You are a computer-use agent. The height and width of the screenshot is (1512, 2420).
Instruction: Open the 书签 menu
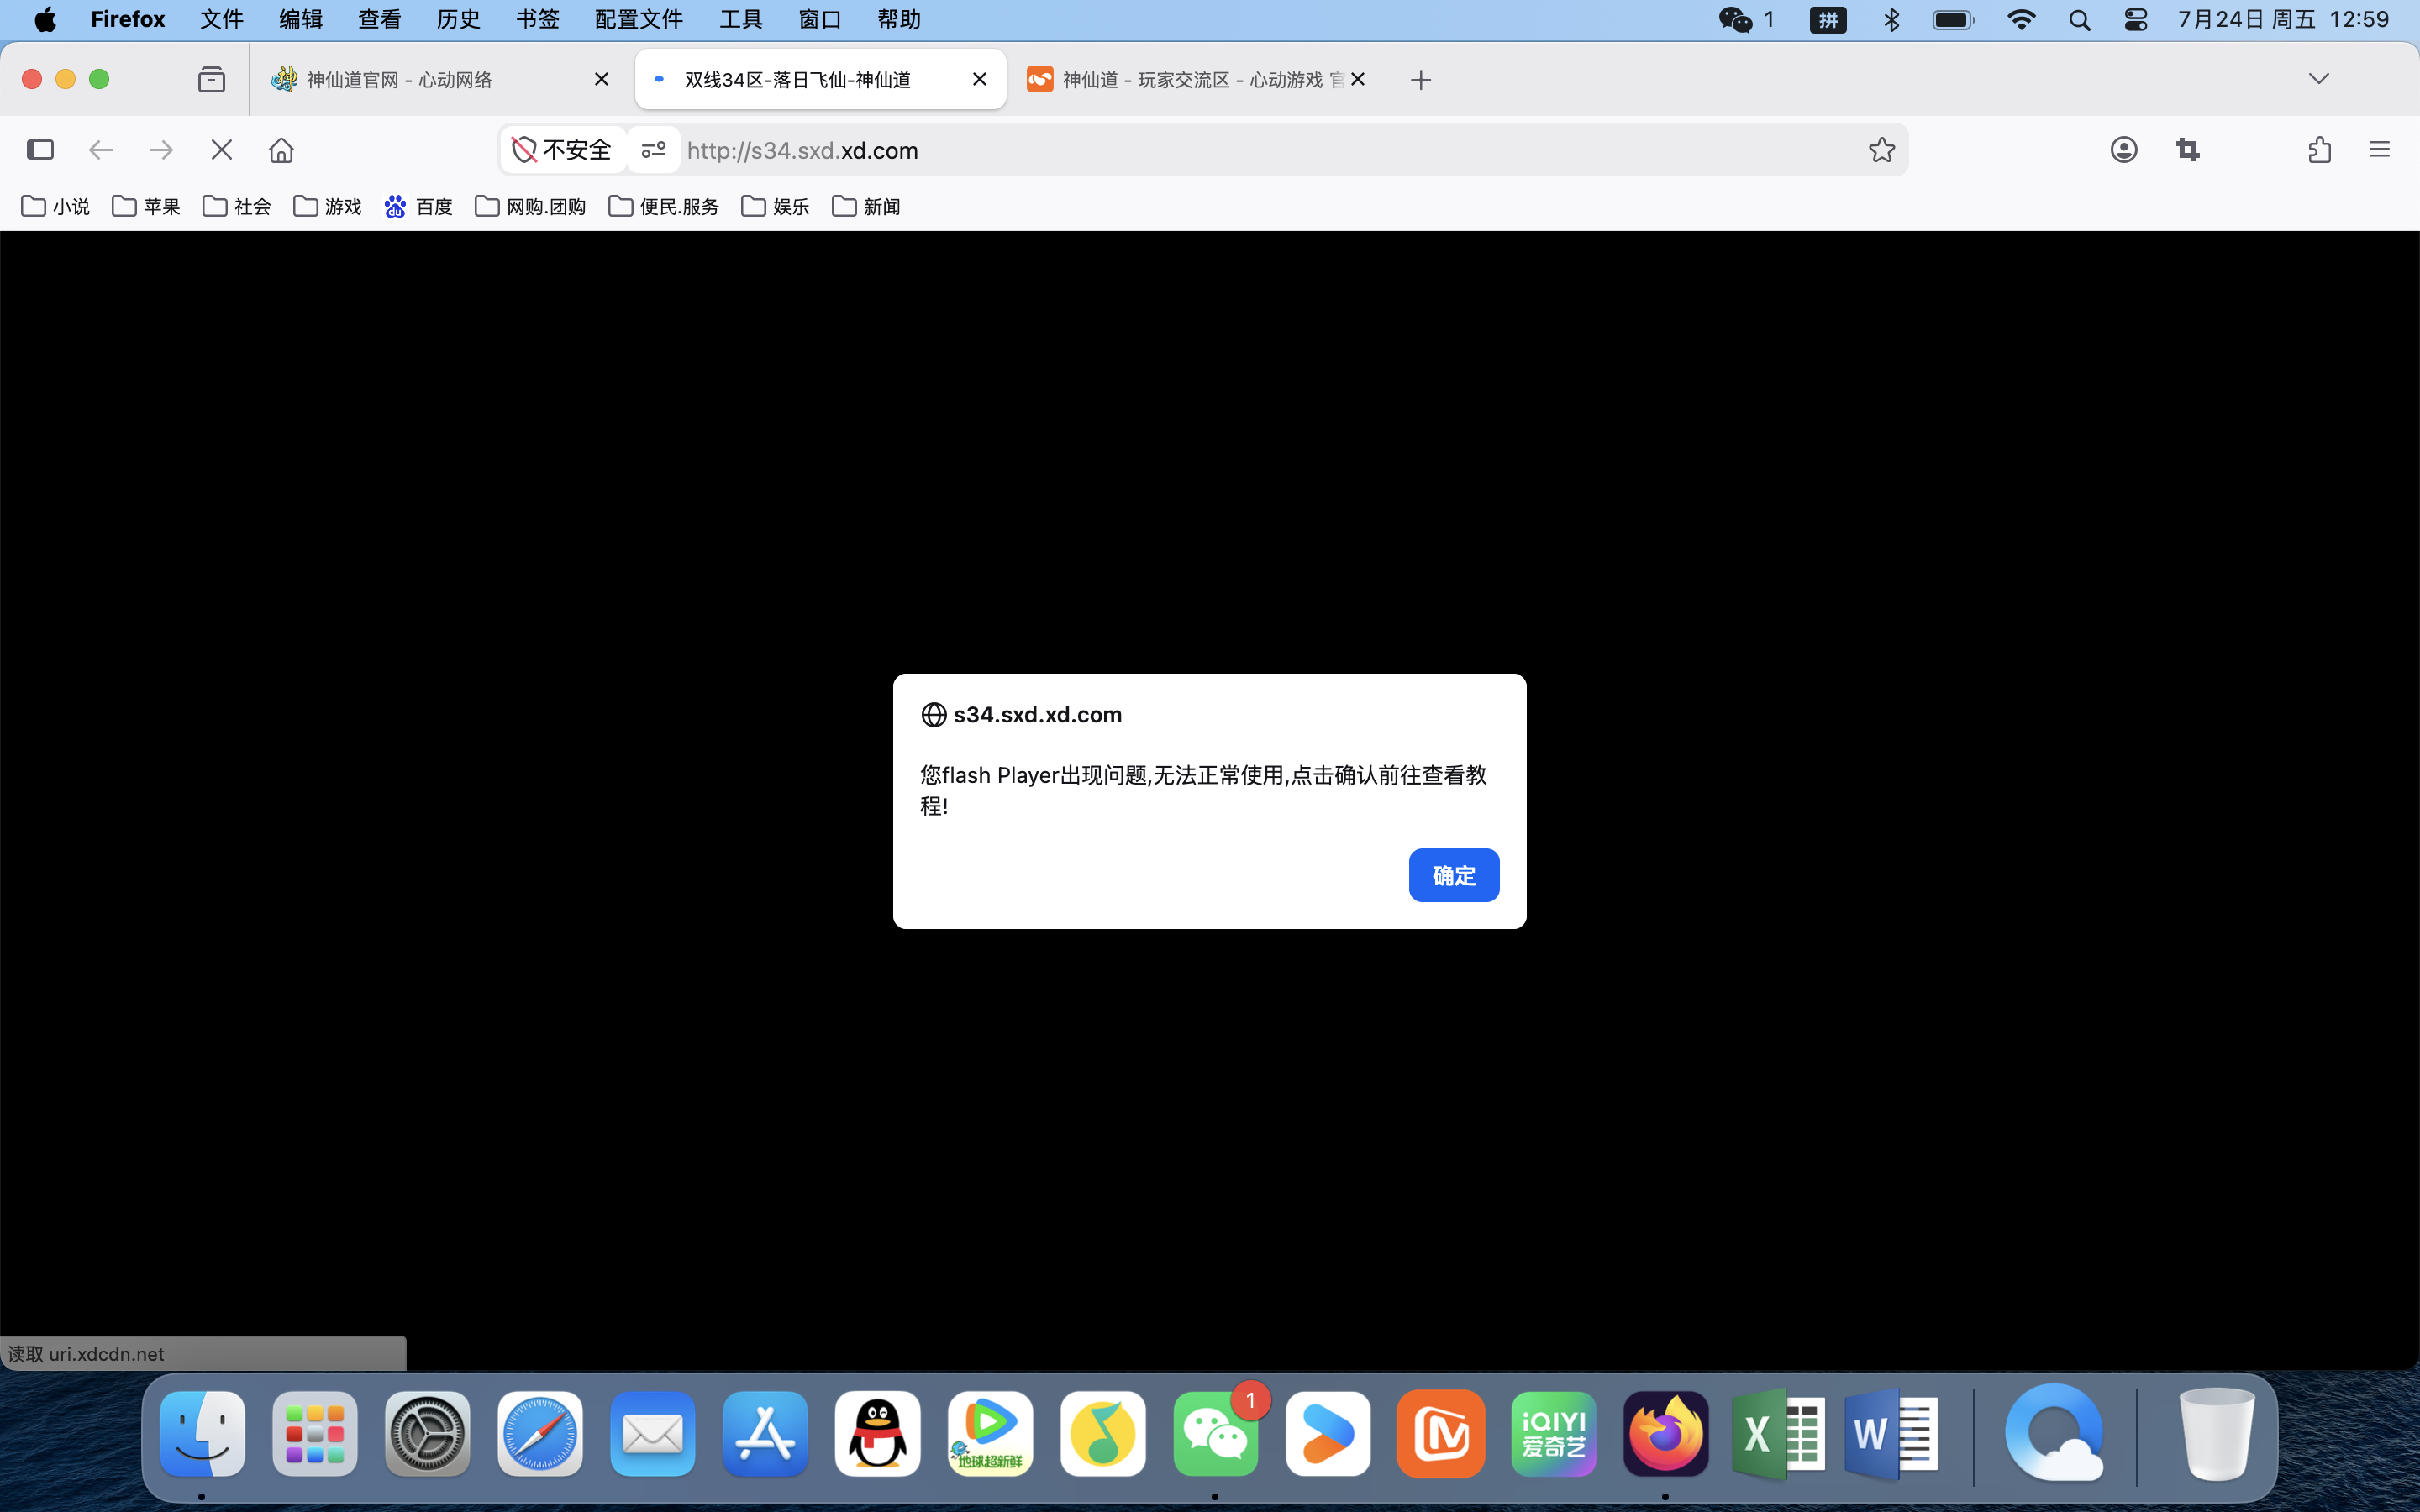(538, 19)
